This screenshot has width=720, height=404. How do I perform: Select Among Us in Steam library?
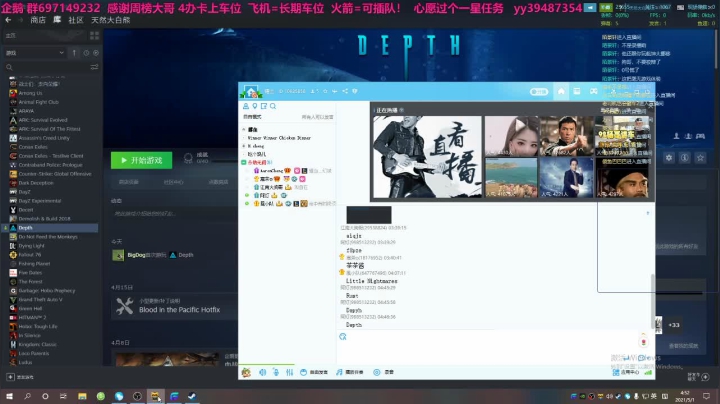tap(30, 93)
